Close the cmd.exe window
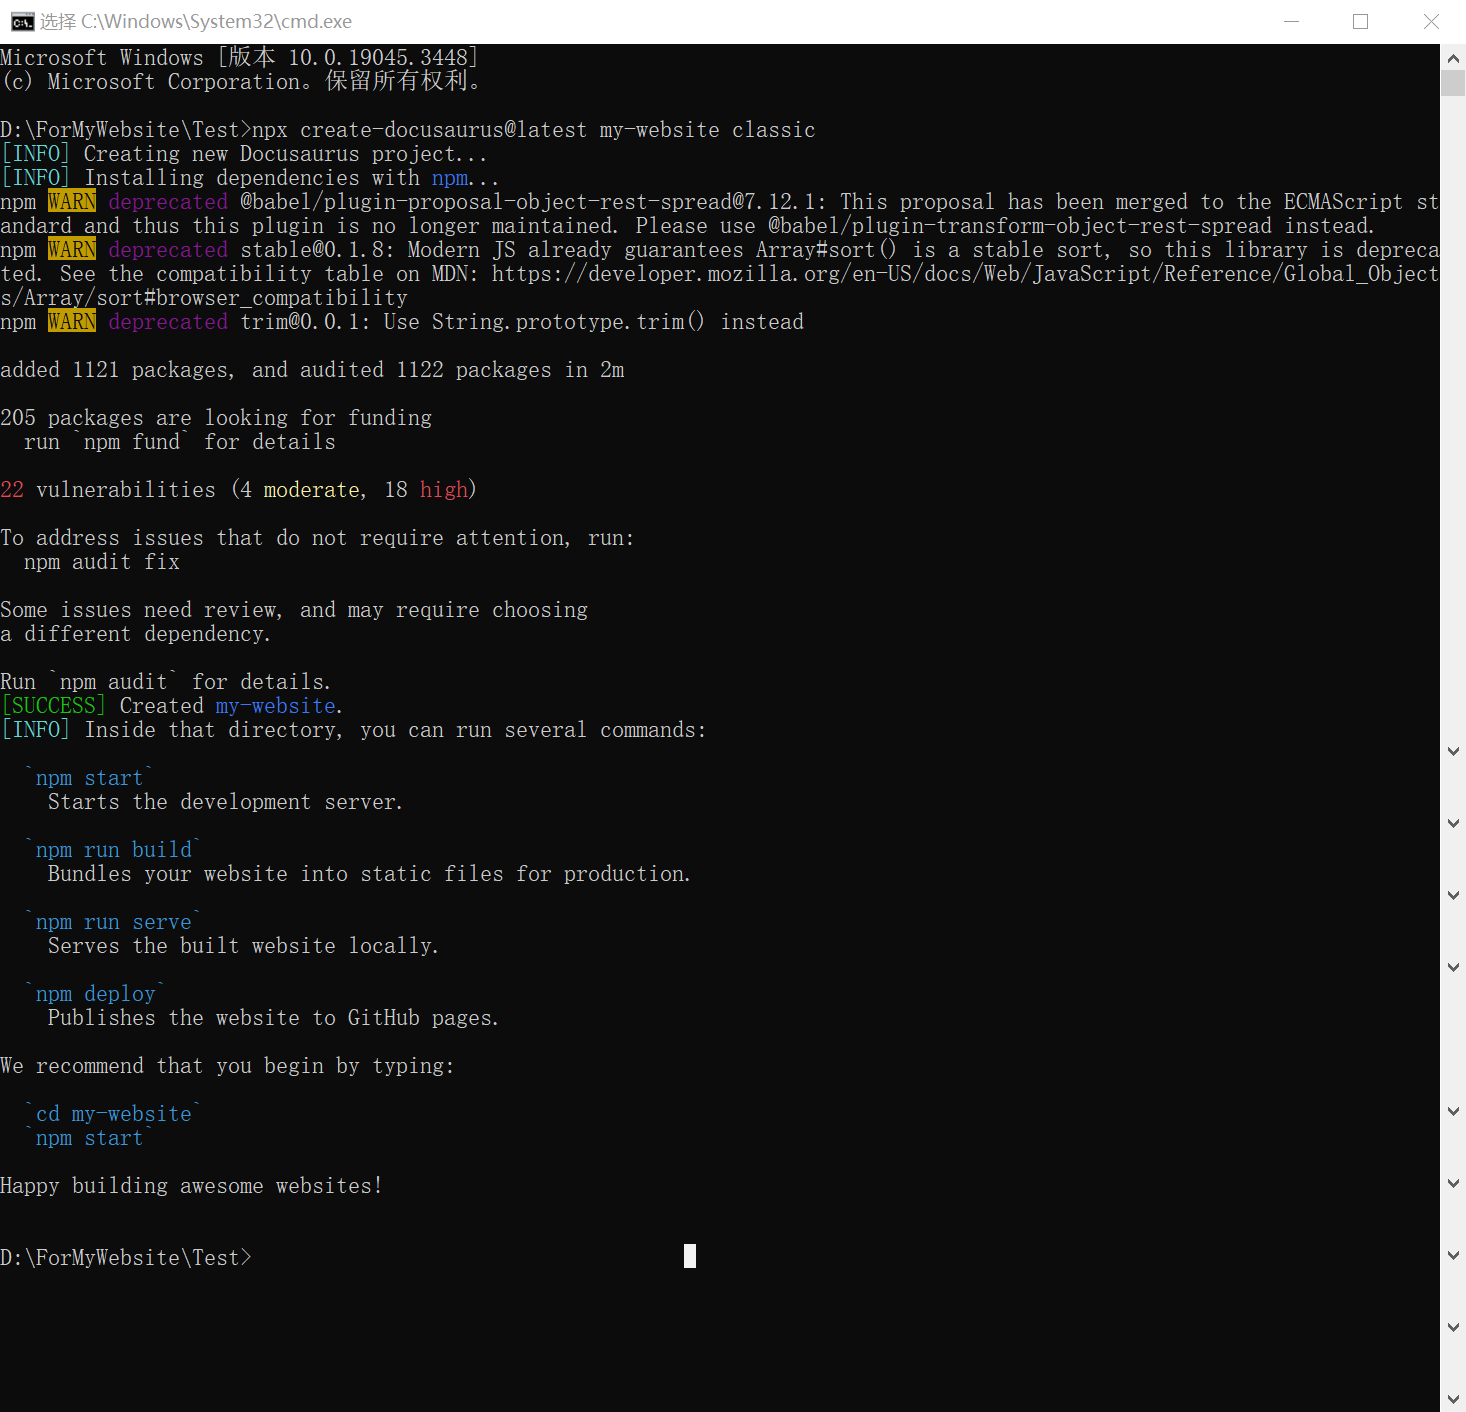1466x1412 pixels. click(x=1431, y=21)
